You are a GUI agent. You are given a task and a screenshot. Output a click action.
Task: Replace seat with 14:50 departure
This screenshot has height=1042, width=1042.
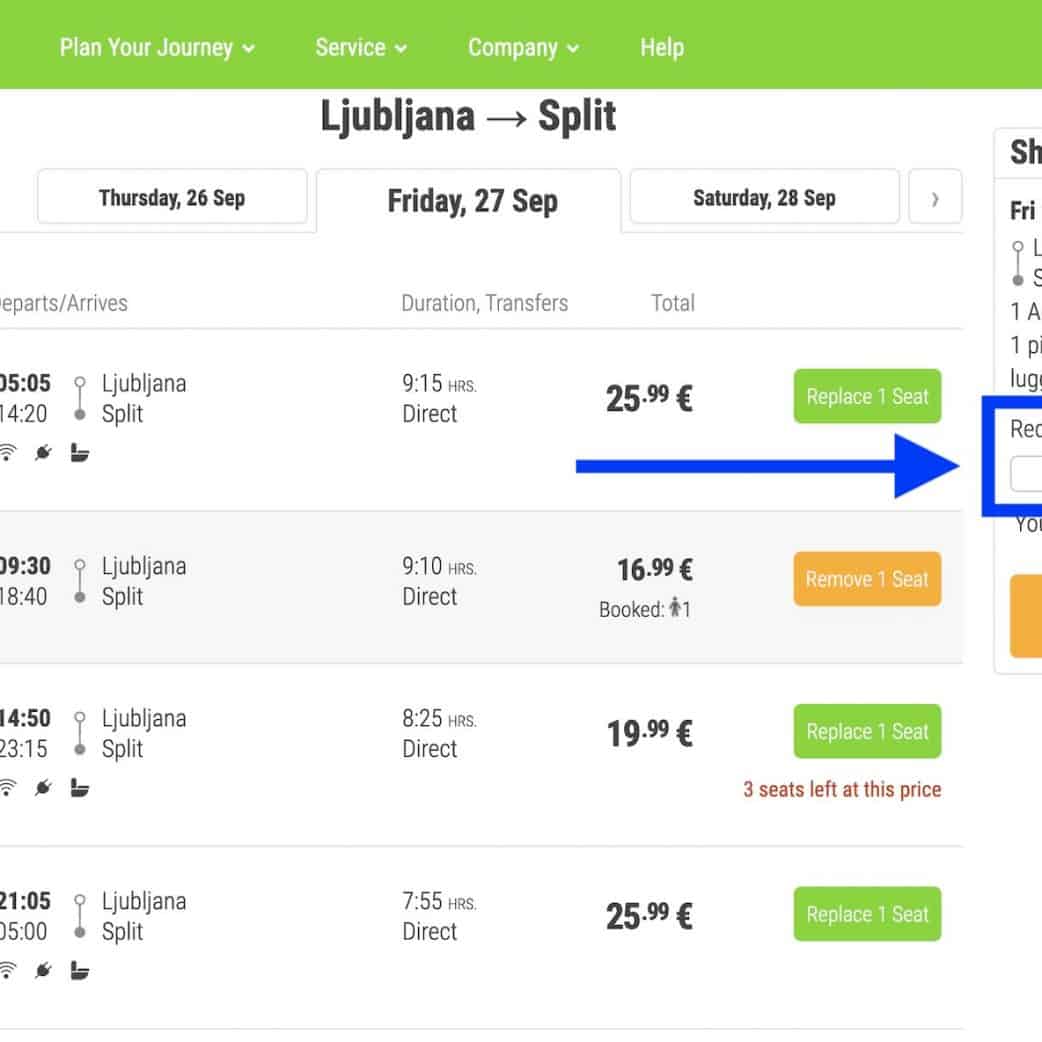(867, 732)
